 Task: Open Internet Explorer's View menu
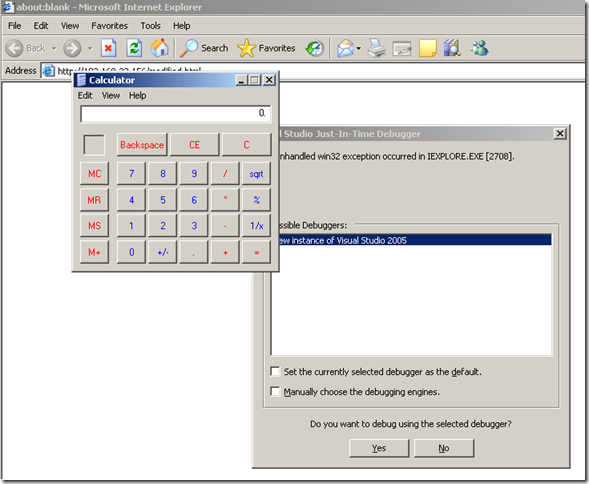70,26
